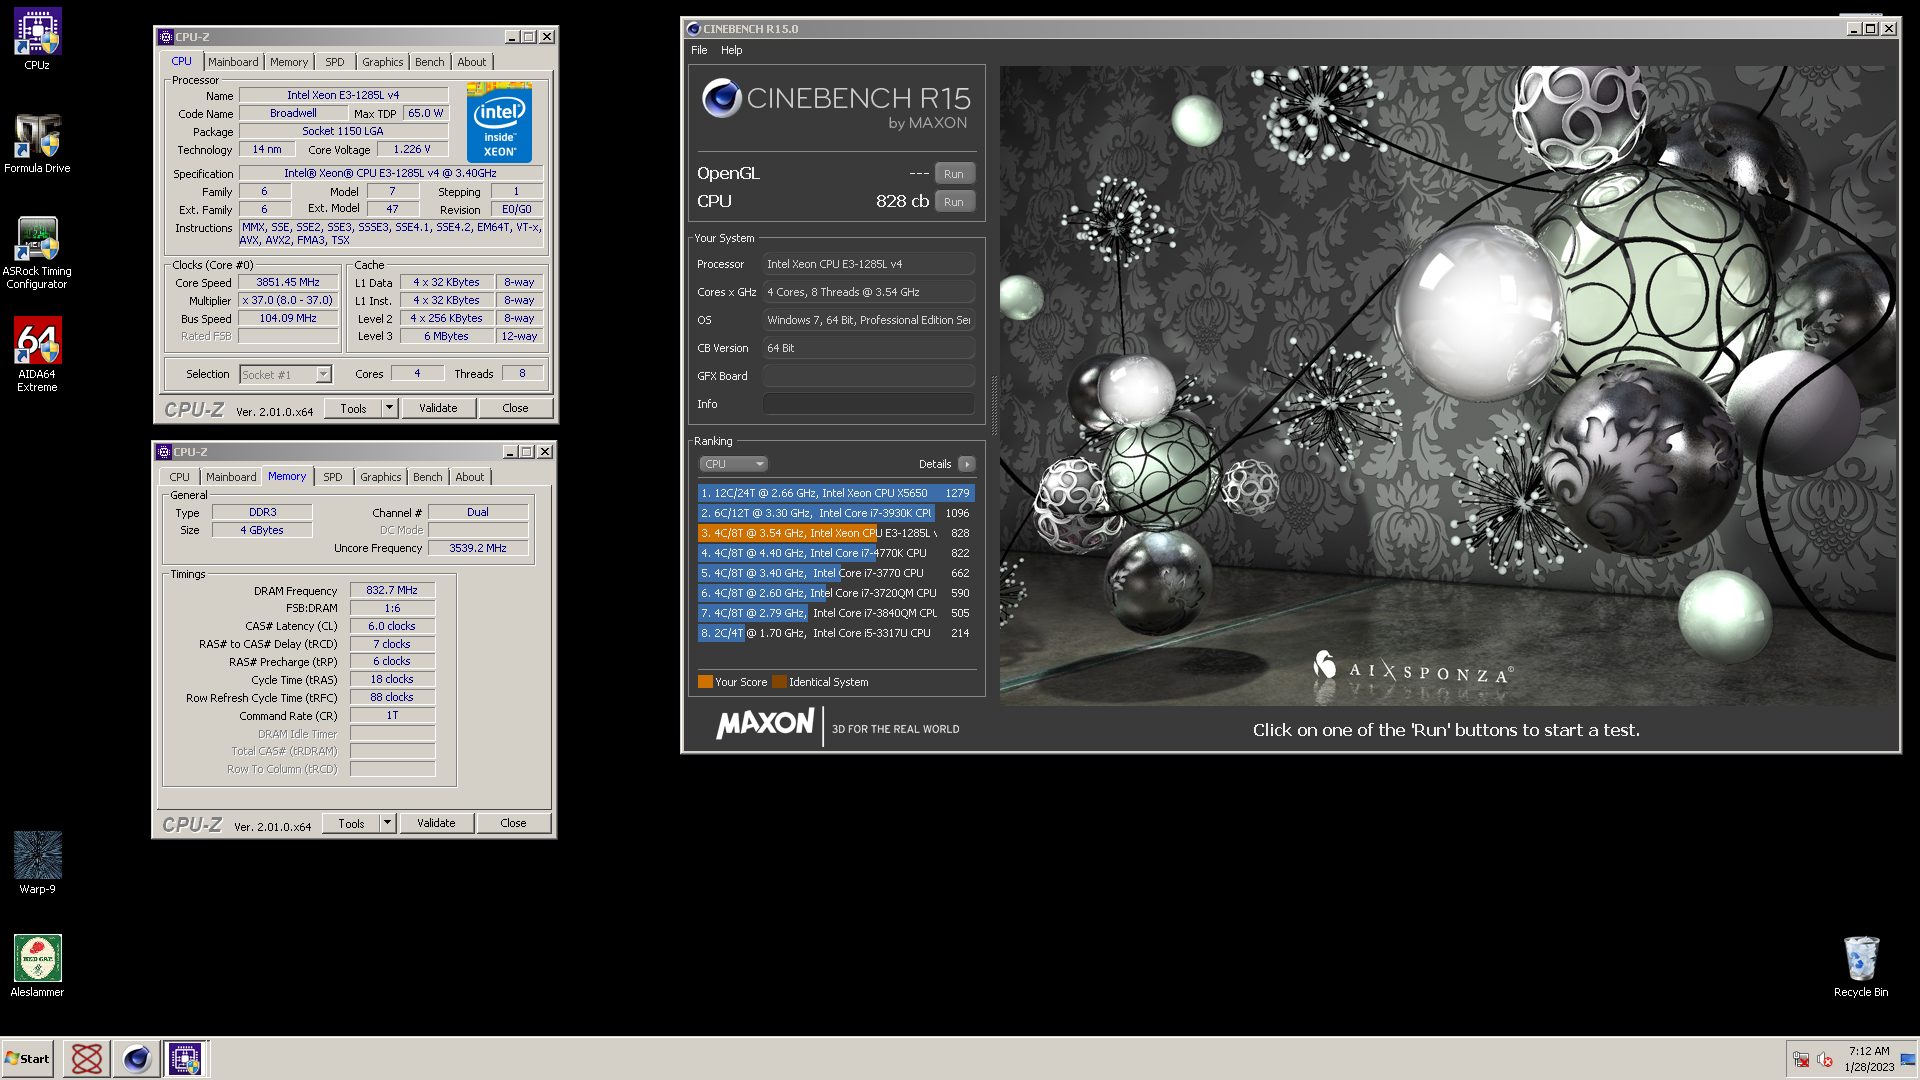Open Memory tab in upper CPU-Z
This screenshot has width=1920, height=1080.
click(289, 62)
